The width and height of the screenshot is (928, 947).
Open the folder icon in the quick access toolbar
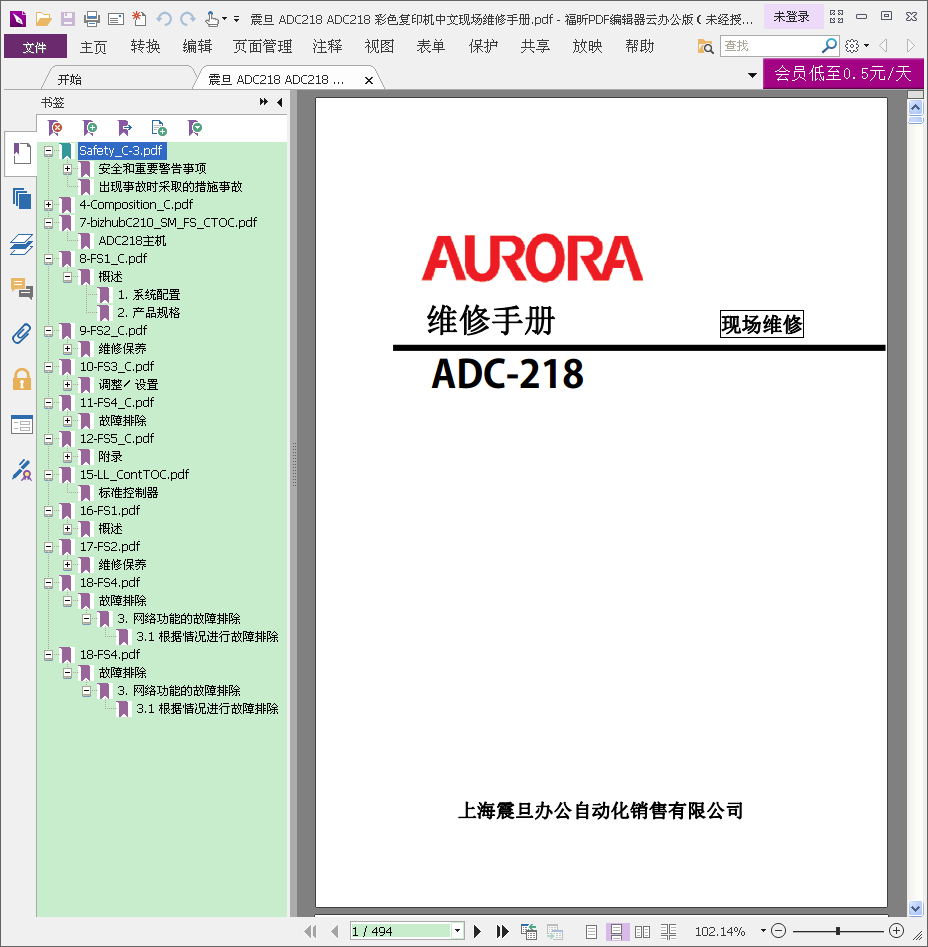(x=43, y=19)
